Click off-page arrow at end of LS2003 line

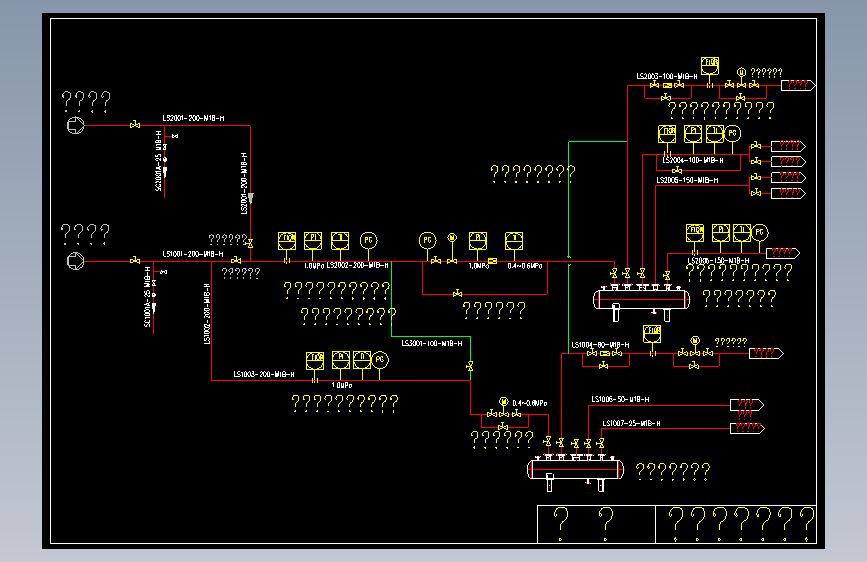click(798, 85)
